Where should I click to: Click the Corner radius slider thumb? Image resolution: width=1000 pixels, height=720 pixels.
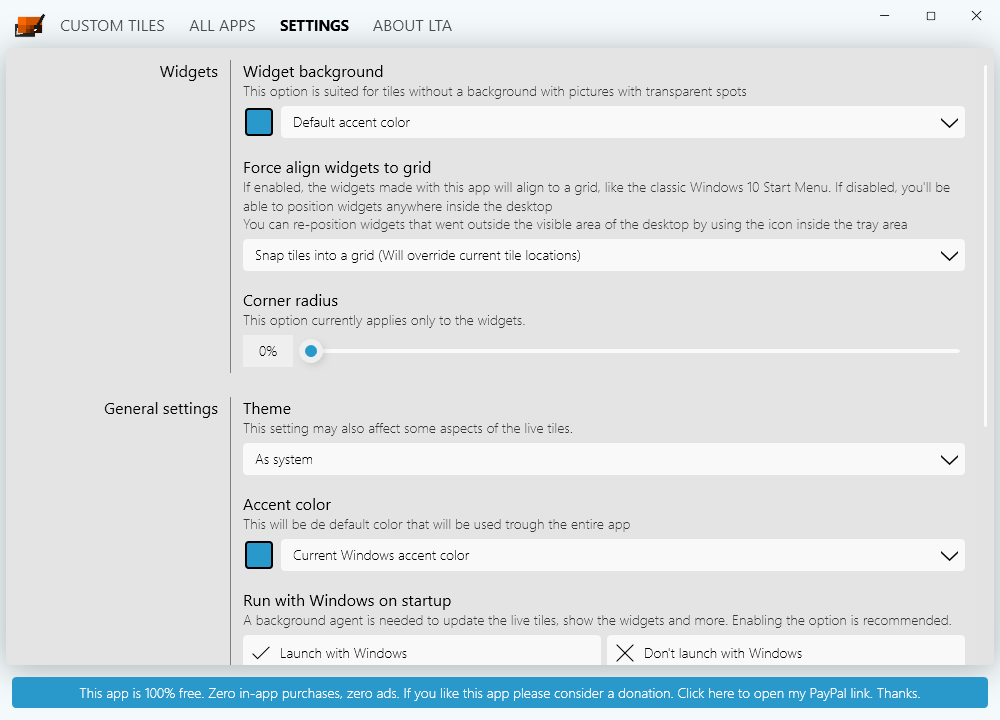point(311,351)
